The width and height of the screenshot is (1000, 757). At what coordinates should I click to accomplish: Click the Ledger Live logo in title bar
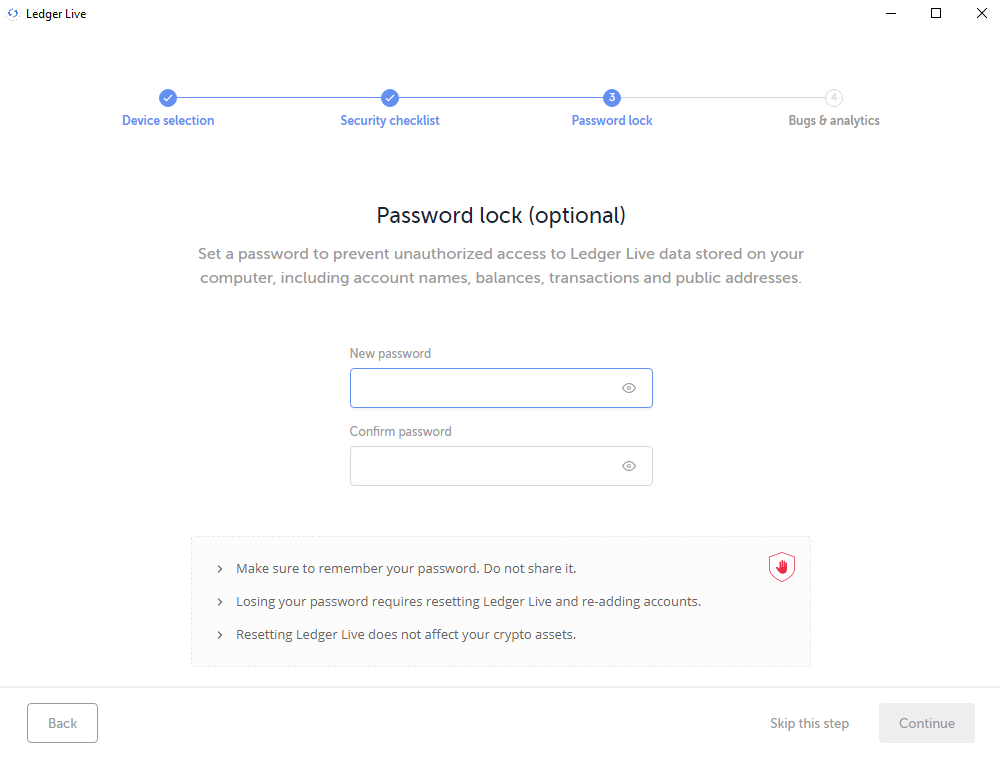coord(13,13)
